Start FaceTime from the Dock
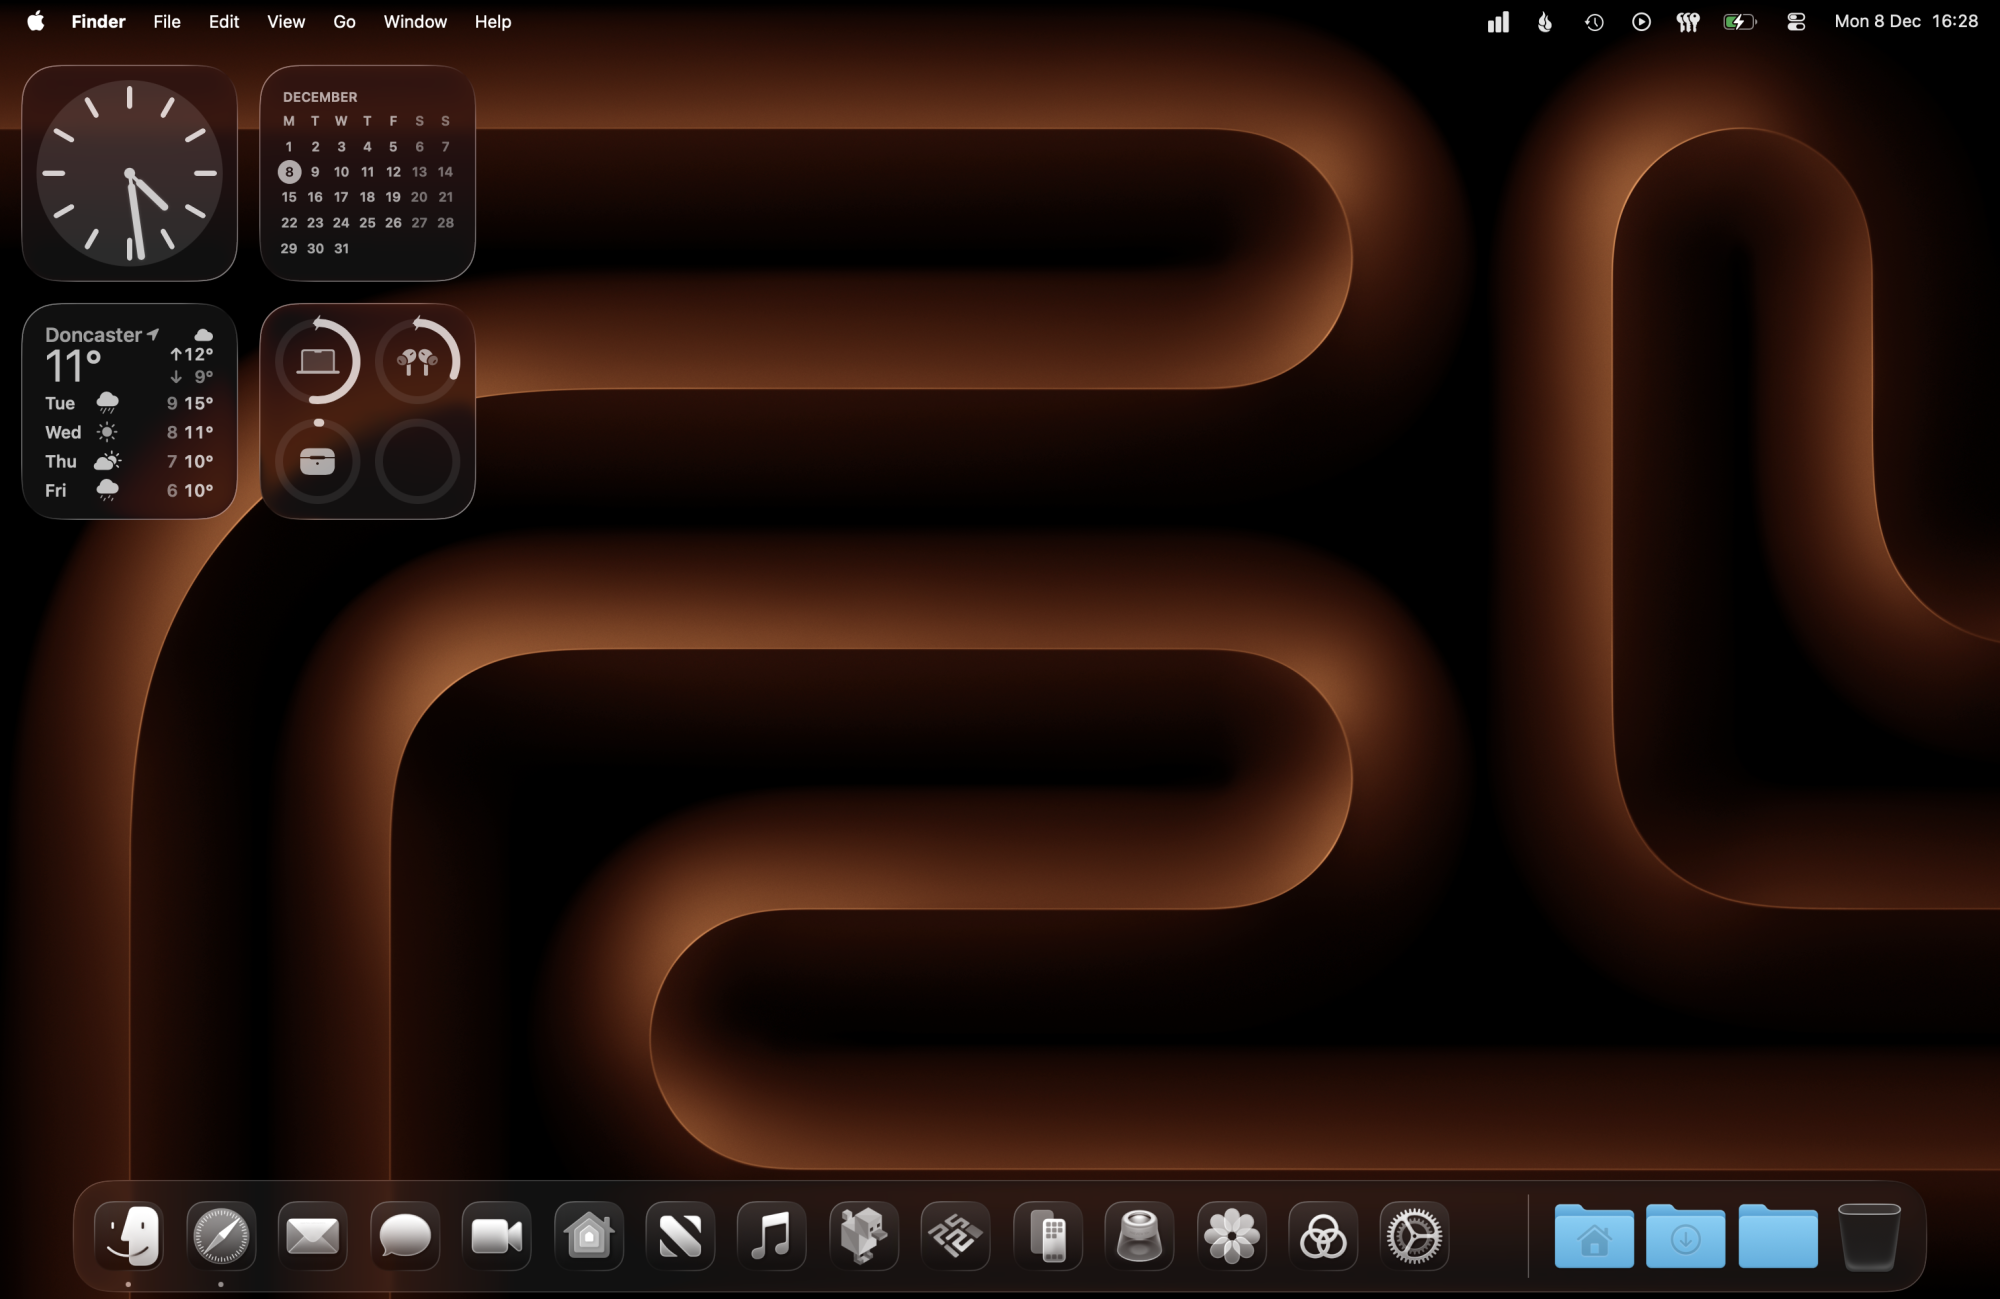 [x=496, y=1236]
